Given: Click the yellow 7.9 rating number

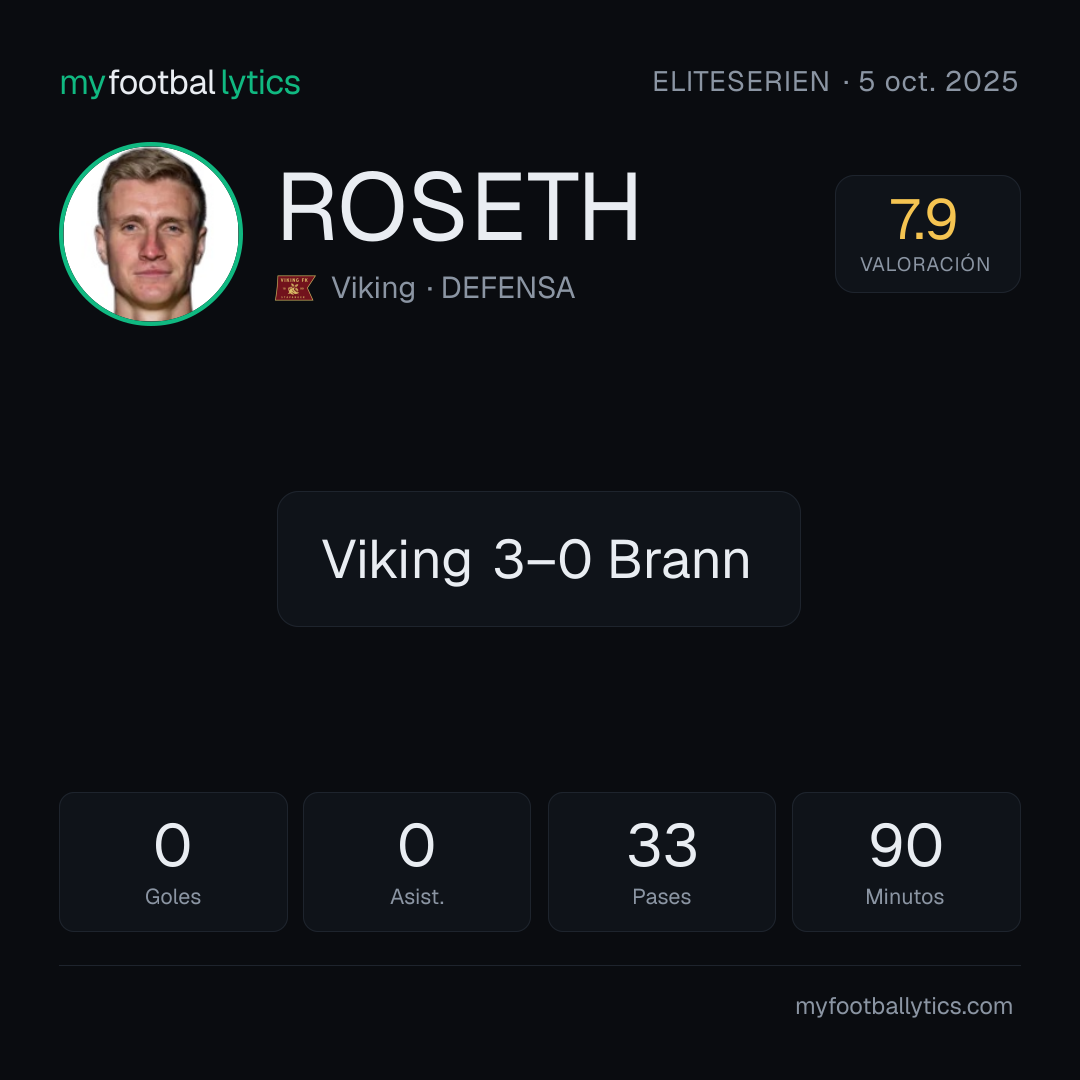Looking at the screenshot, I should pos(923,220).
